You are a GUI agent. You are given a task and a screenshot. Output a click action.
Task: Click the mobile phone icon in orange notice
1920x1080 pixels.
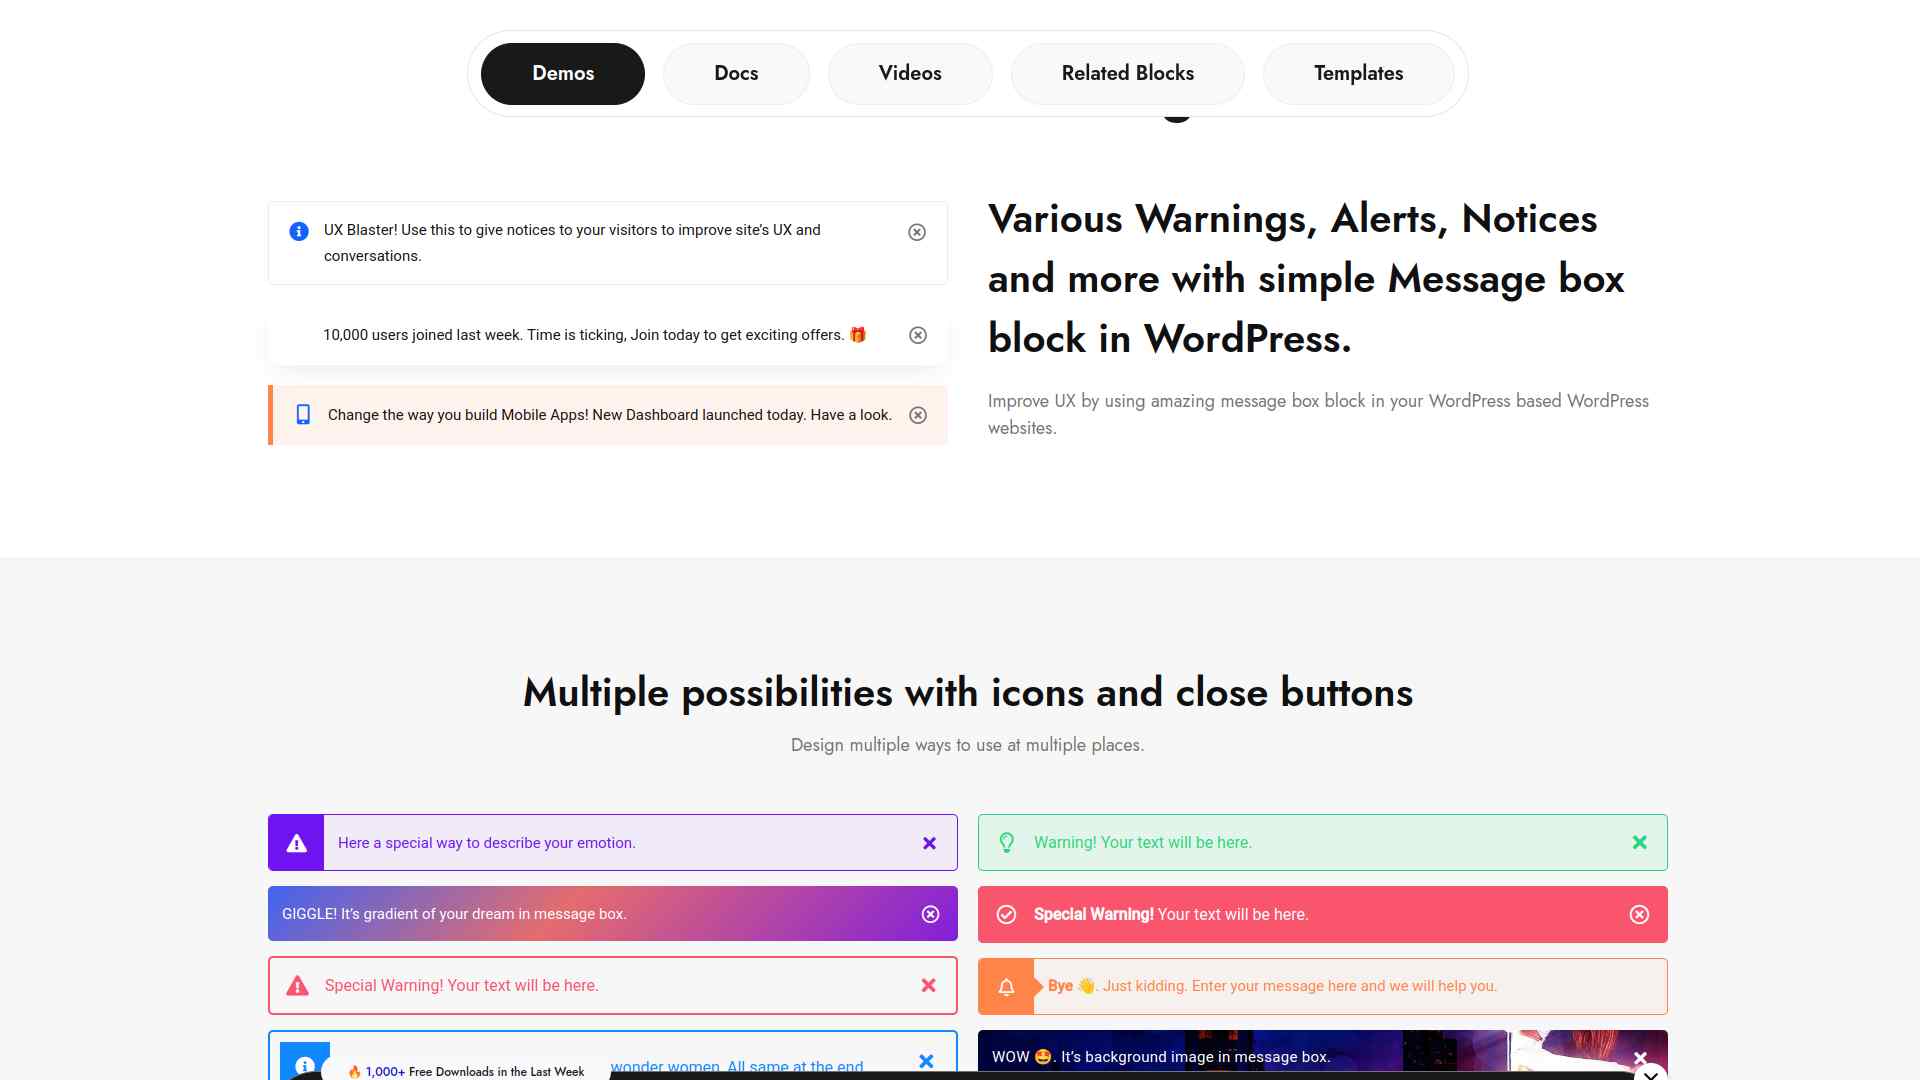(303, 415)
